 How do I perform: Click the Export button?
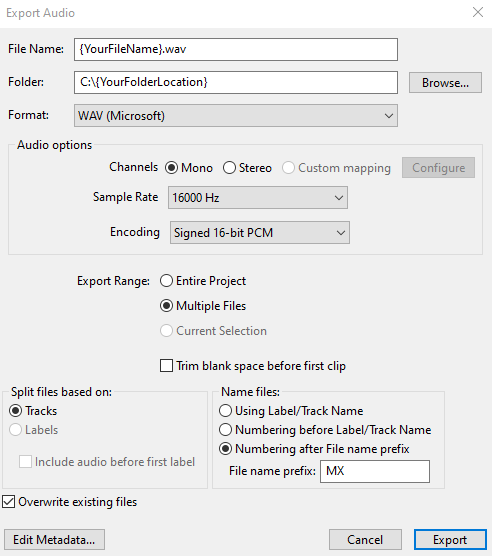point(450,540)
